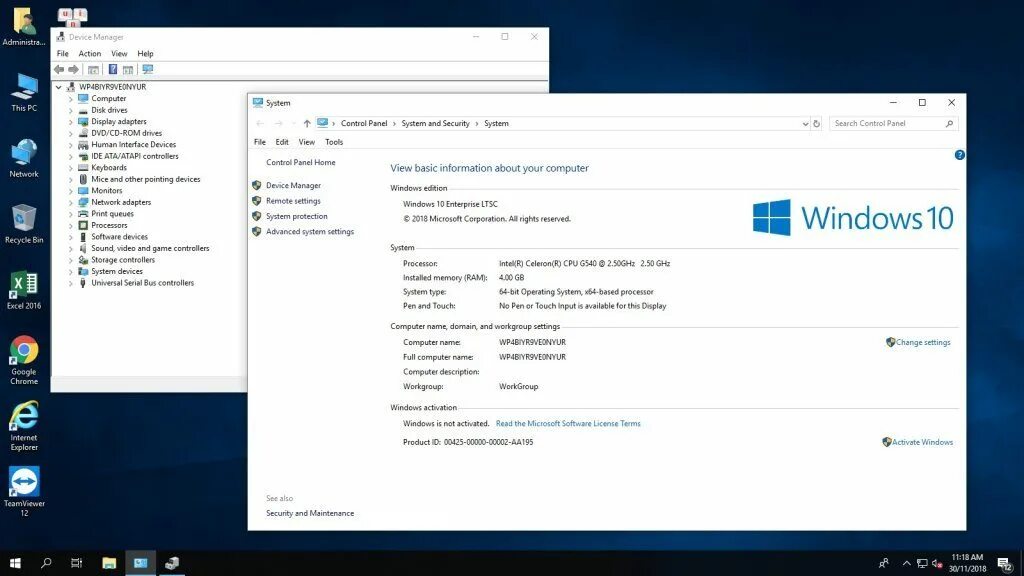Click Device Manager taskbar button
Screen dimensions: 1024x576
tap(172, 563)
